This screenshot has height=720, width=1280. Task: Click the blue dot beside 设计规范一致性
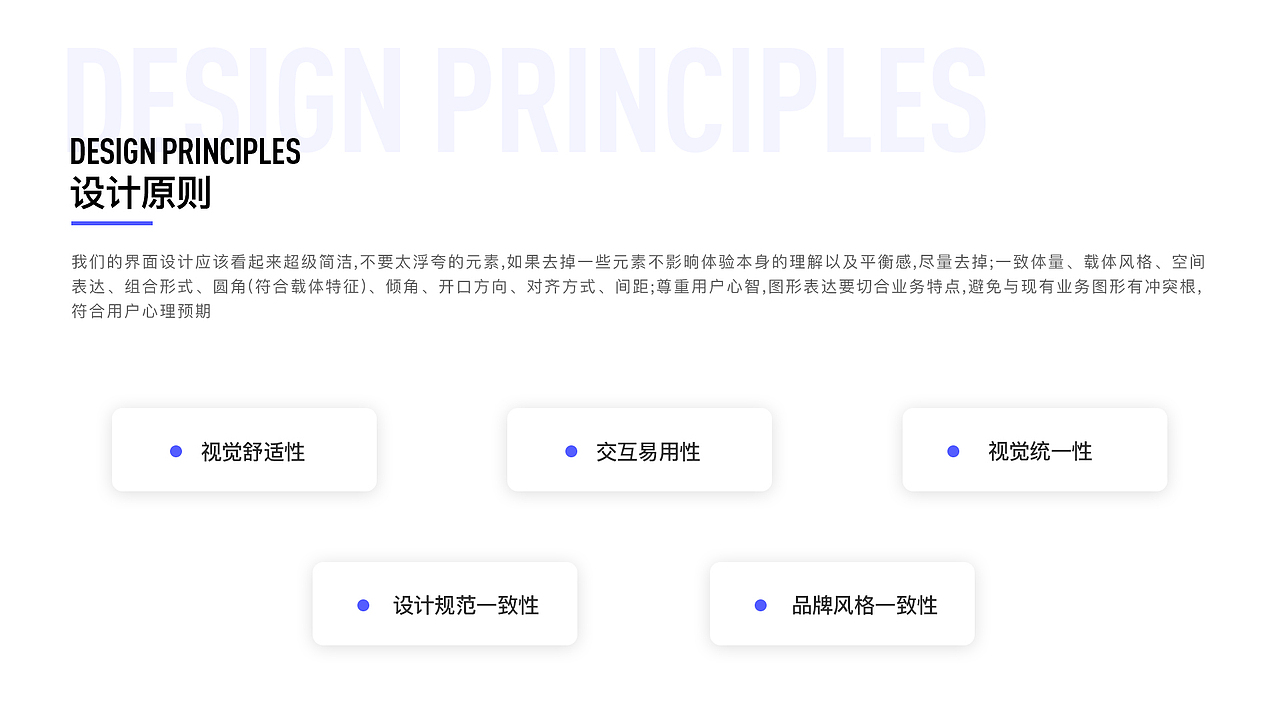363,605
